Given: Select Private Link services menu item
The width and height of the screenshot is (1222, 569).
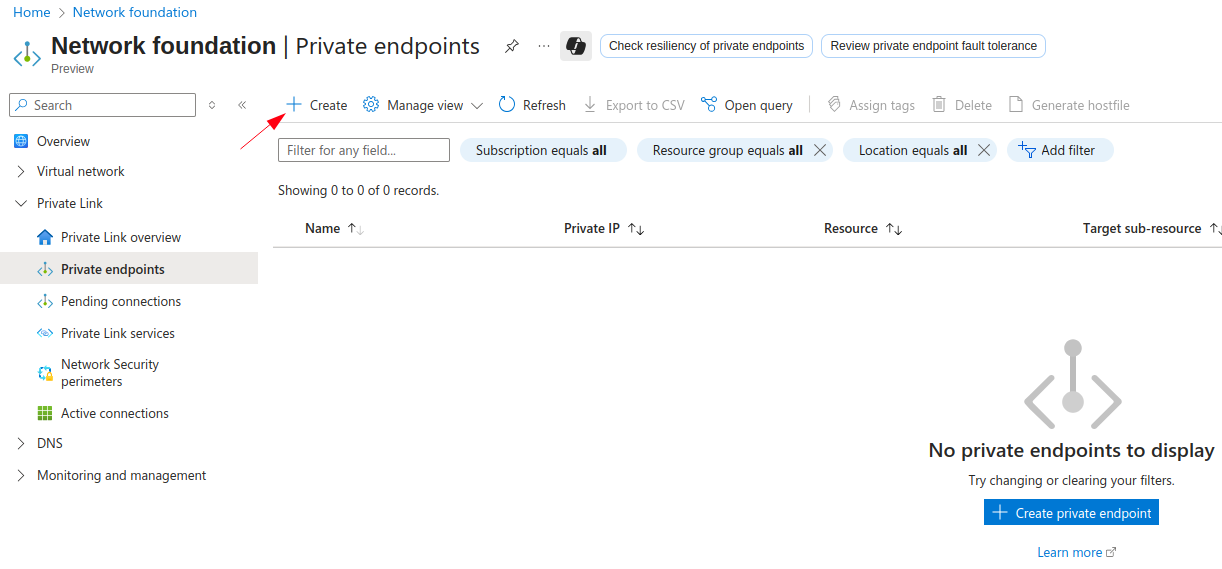Looking at the screenshot, I should coord(117,333).
